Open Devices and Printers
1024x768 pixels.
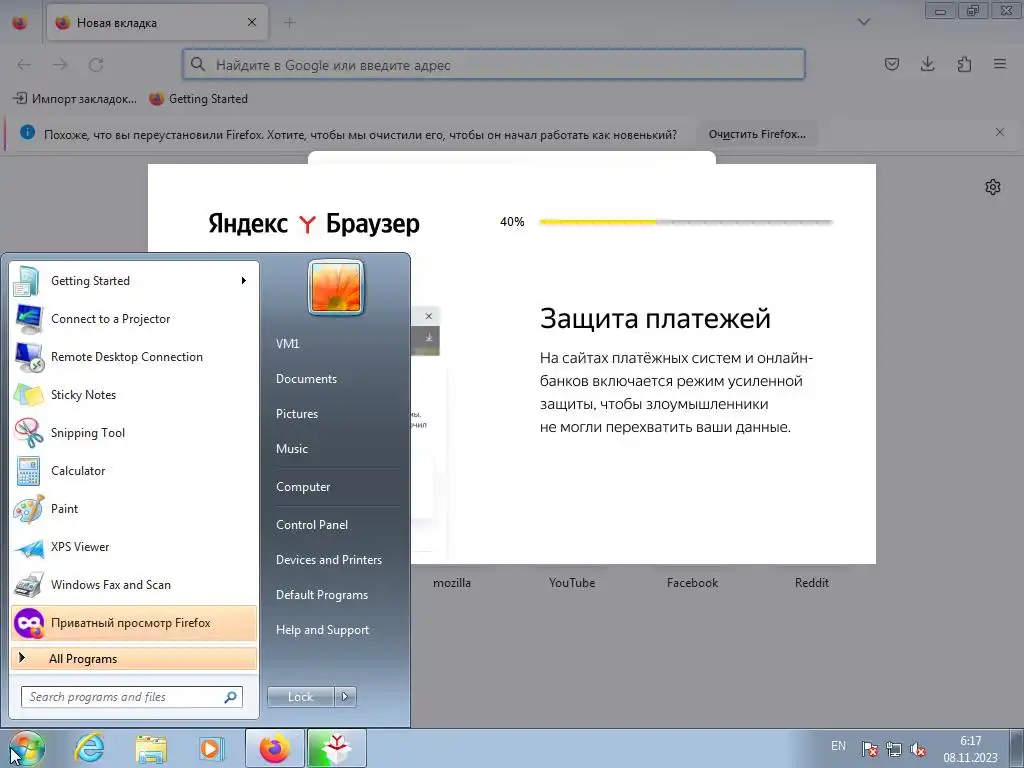coord(328,560)
